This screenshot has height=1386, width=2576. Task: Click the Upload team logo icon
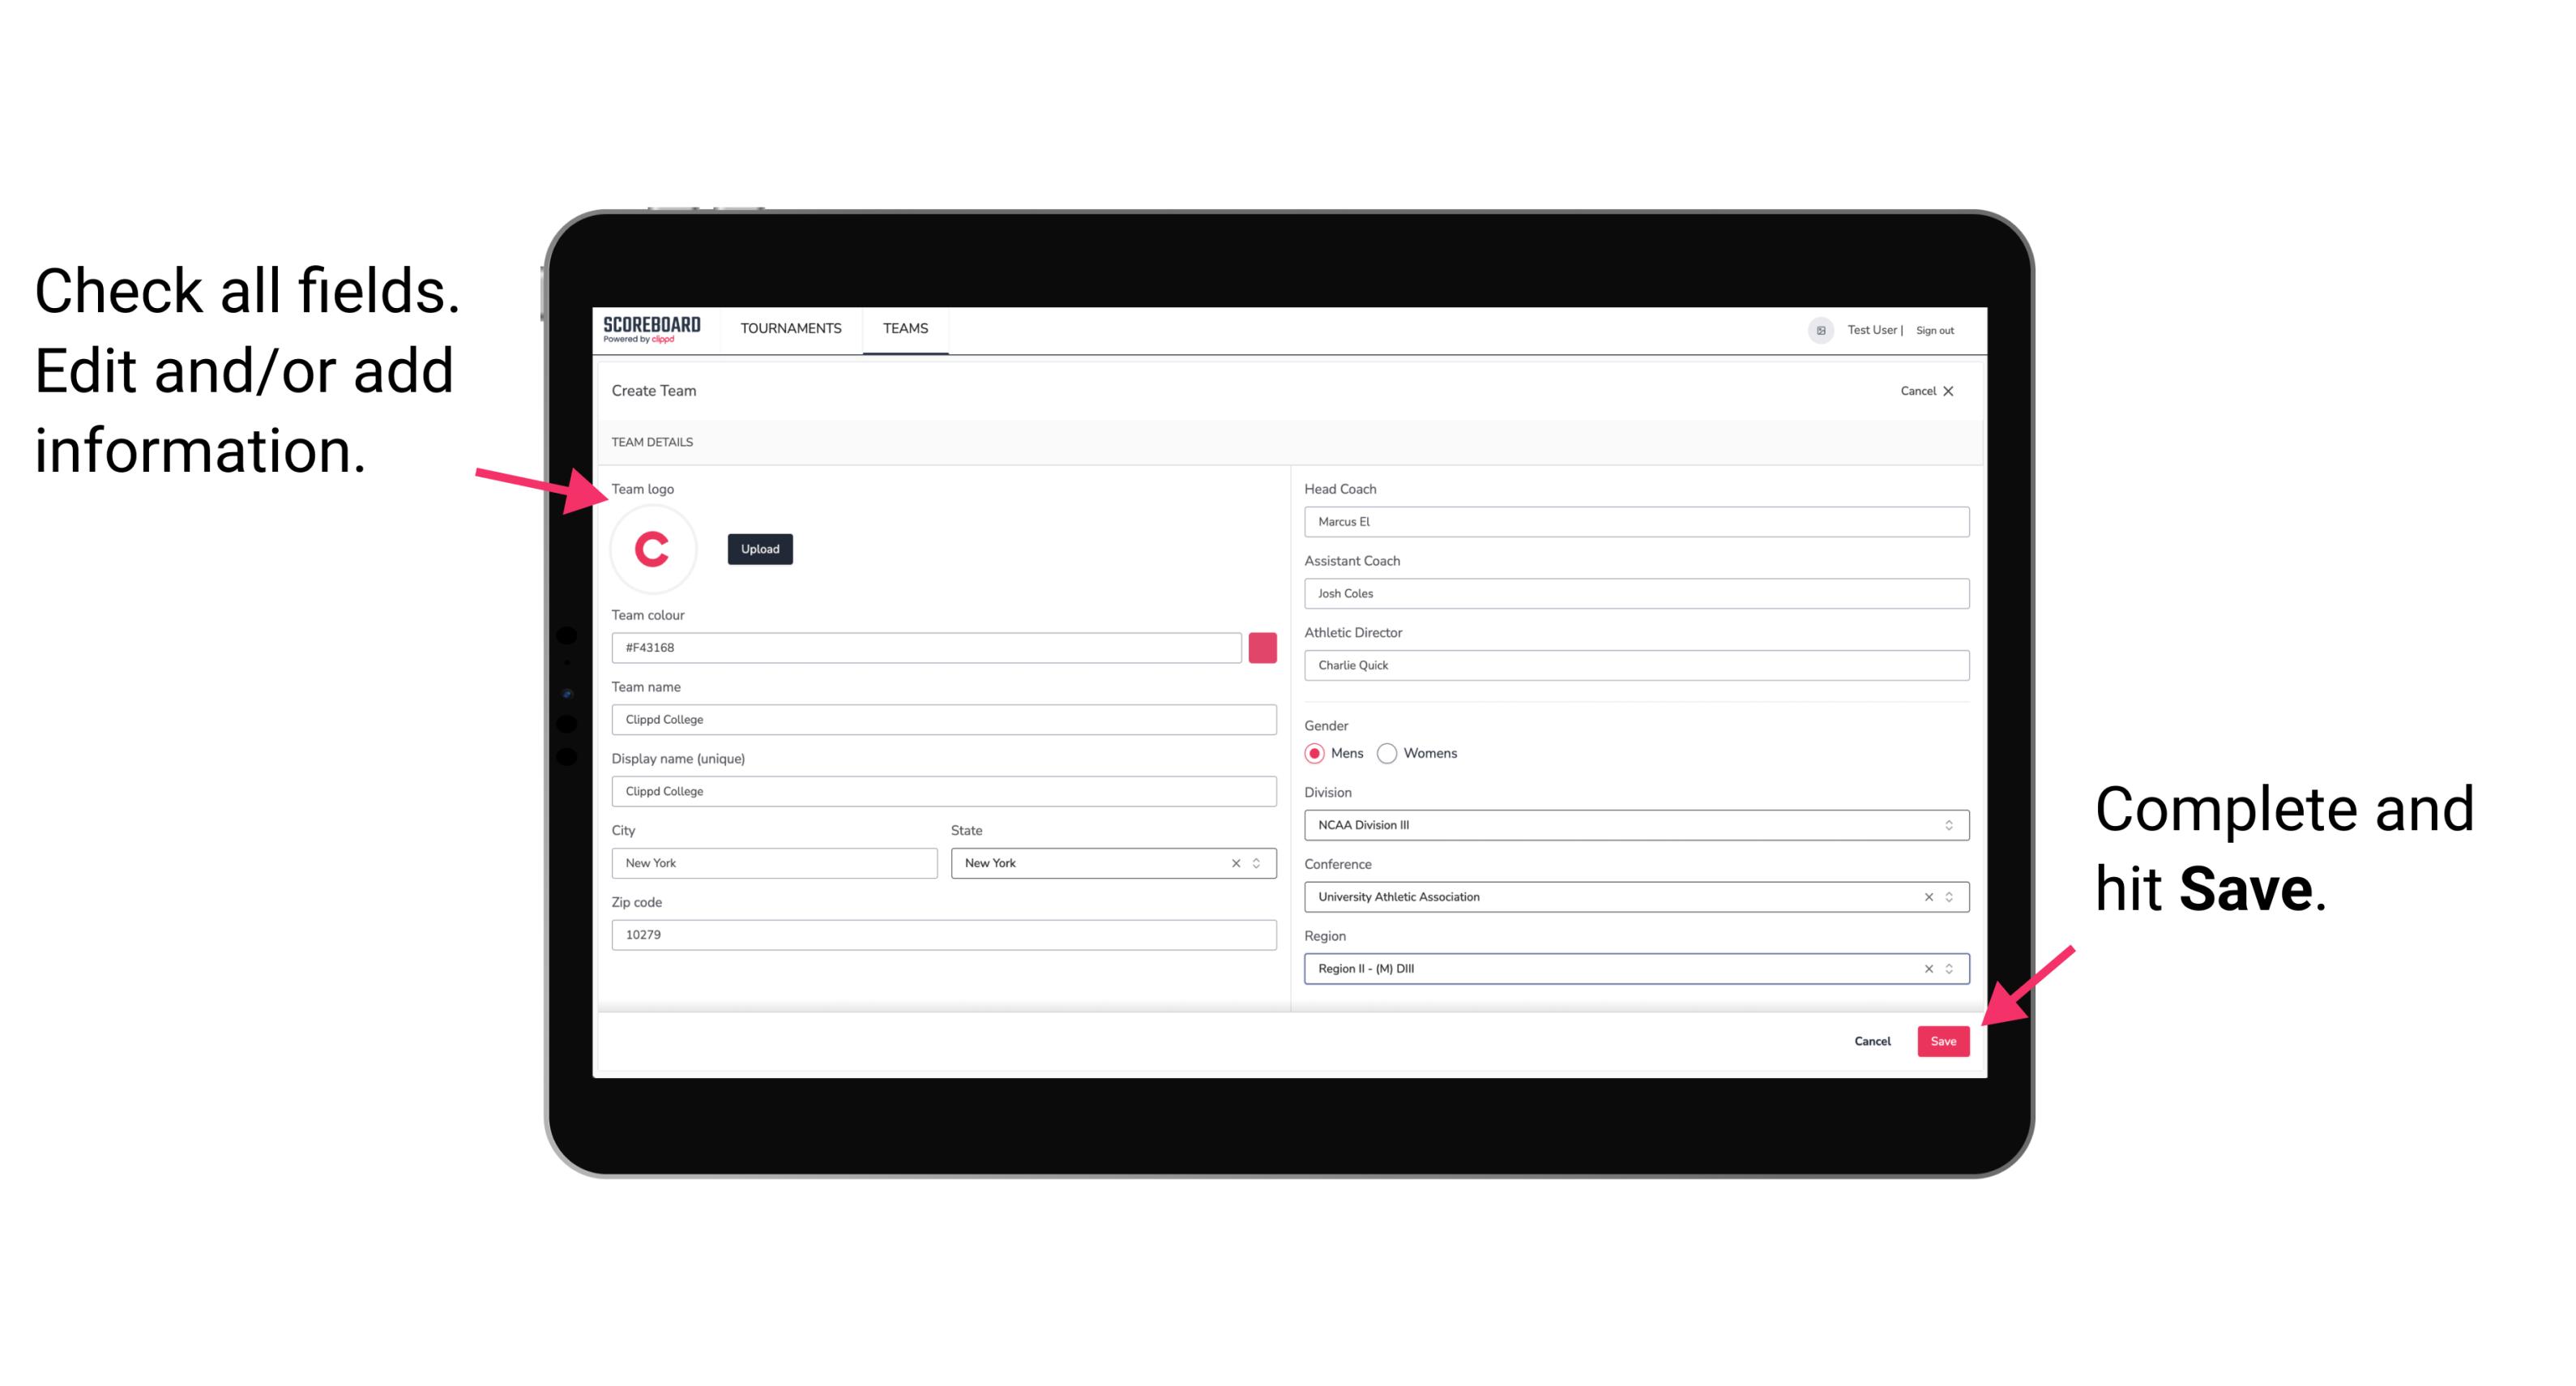tap(759, 548)
